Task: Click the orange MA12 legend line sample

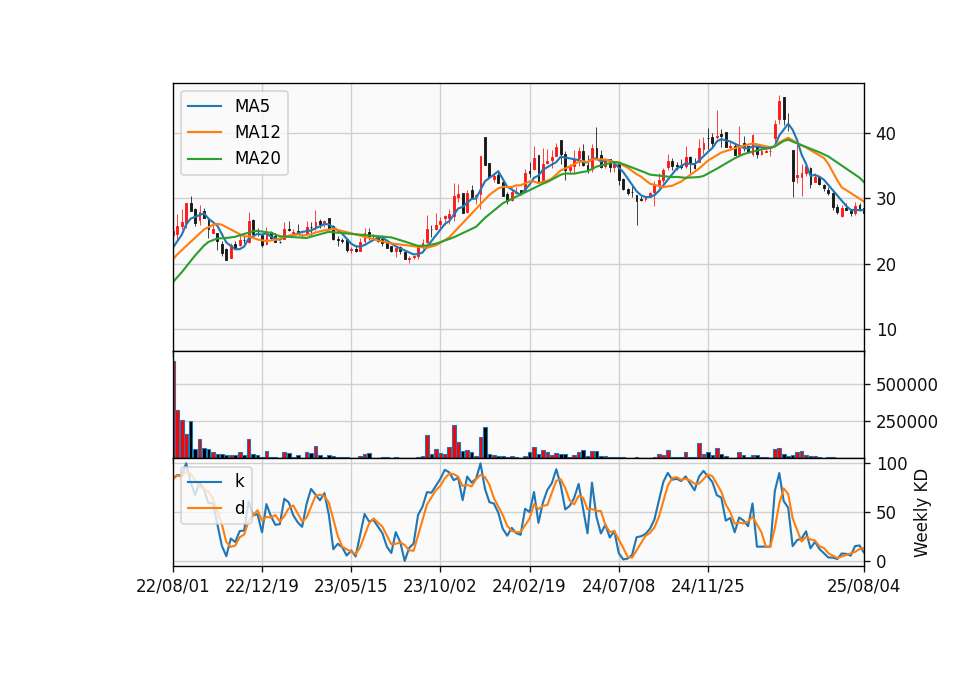Action: [204, 132]
